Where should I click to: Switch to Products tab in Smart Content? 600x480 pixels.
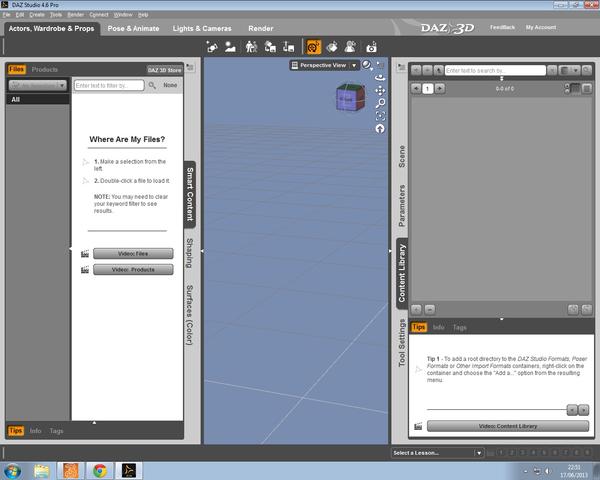pos(44,69)
